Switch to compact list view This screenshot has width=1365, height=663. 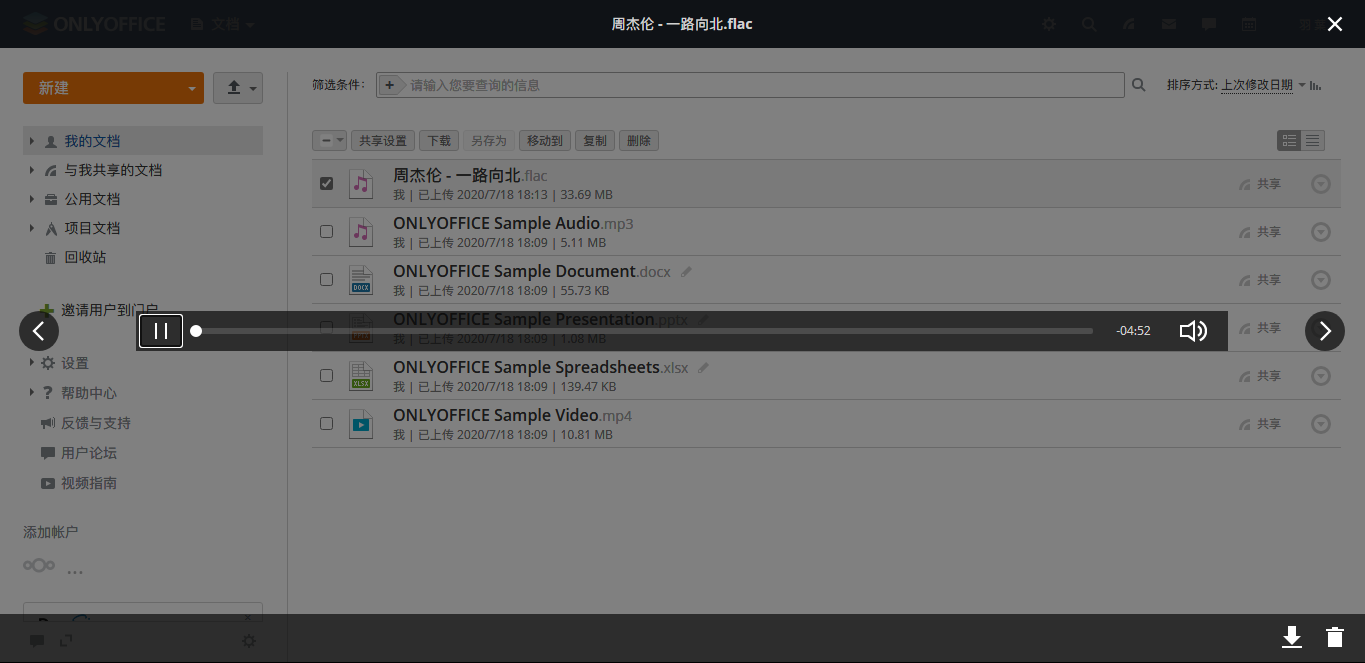tap(1313, 141)
